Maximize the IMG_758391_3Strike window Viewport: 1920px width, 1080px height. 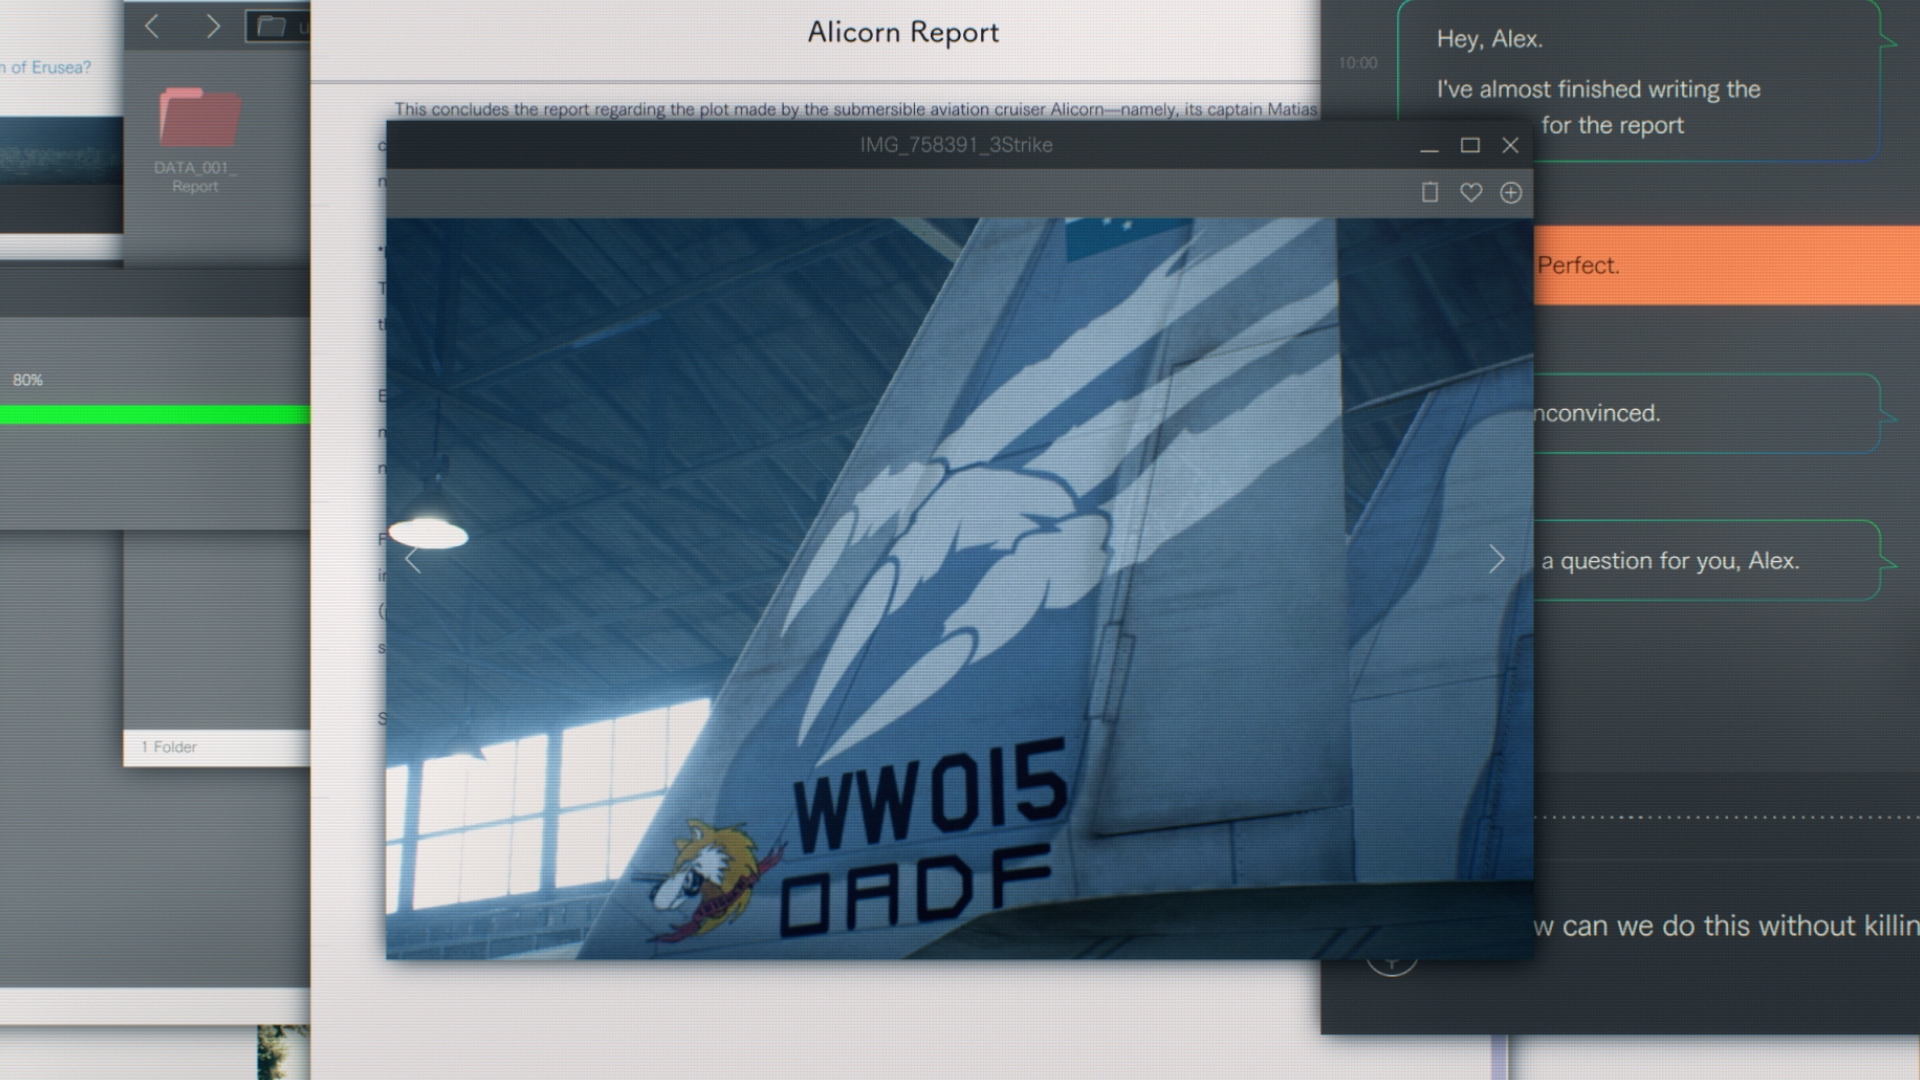(1470, 146)
